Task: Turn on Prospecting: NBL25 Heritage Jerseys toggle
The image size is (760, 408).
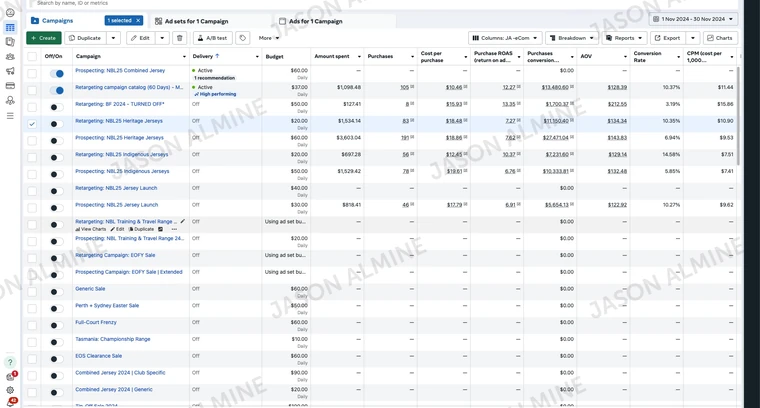Action: point(57,141)
